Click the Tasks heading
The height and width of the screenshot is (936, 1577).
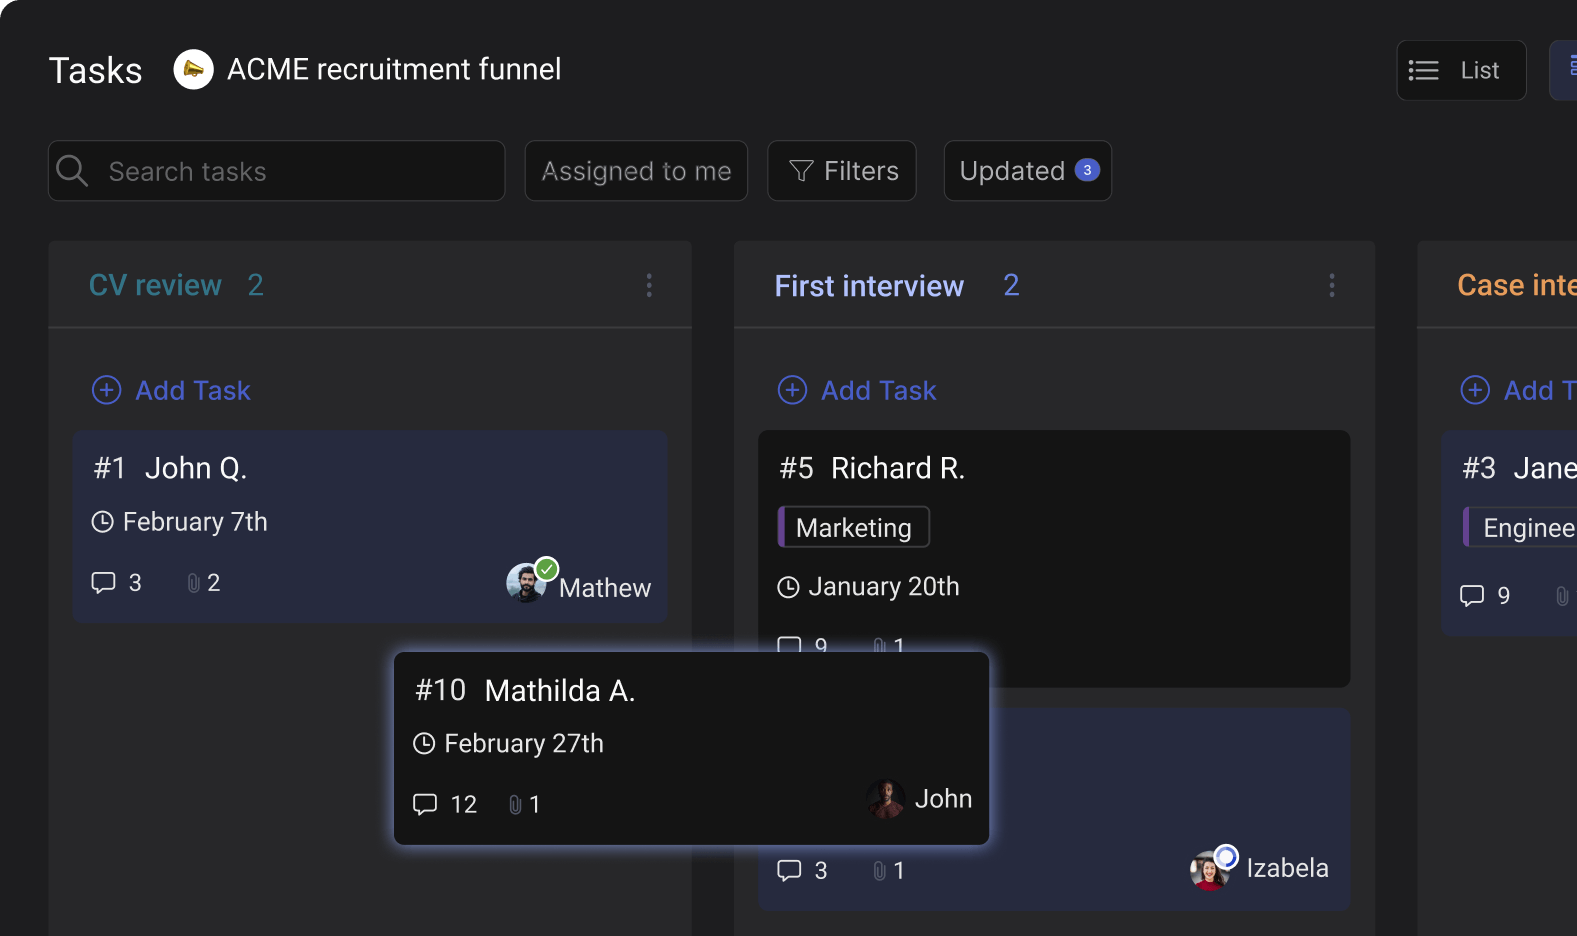[x=95, y=70]
